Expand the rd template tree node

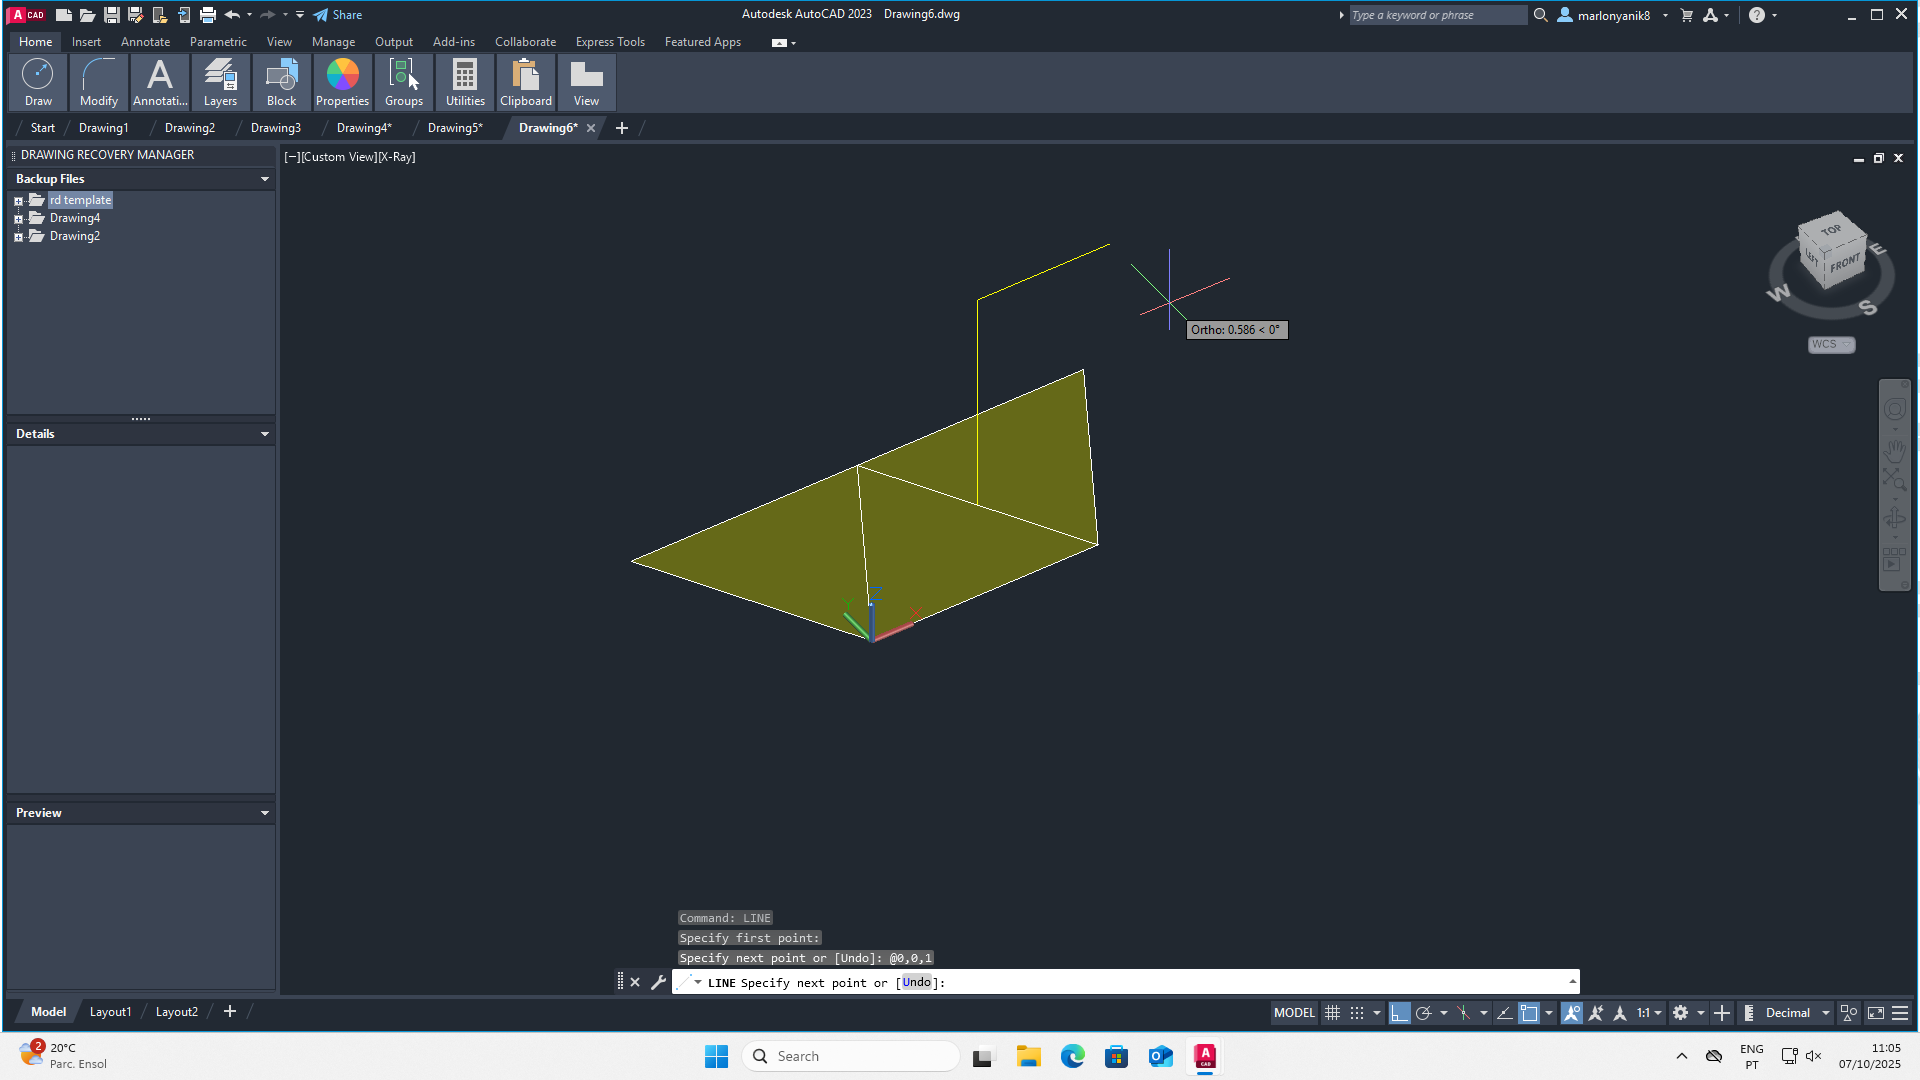click(18, 201)
